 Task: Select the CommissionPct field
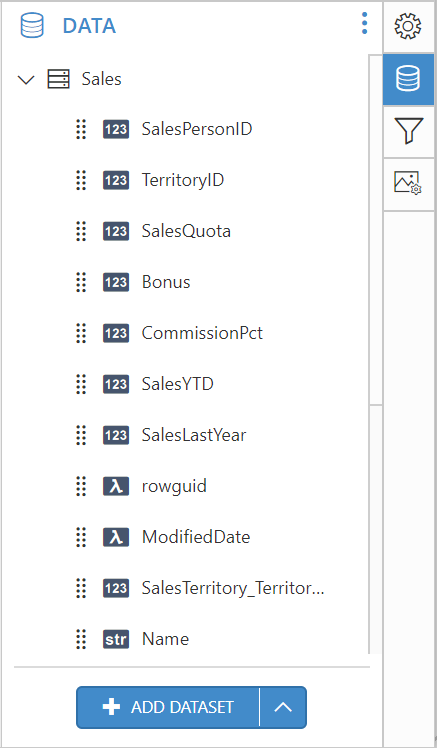202,333
